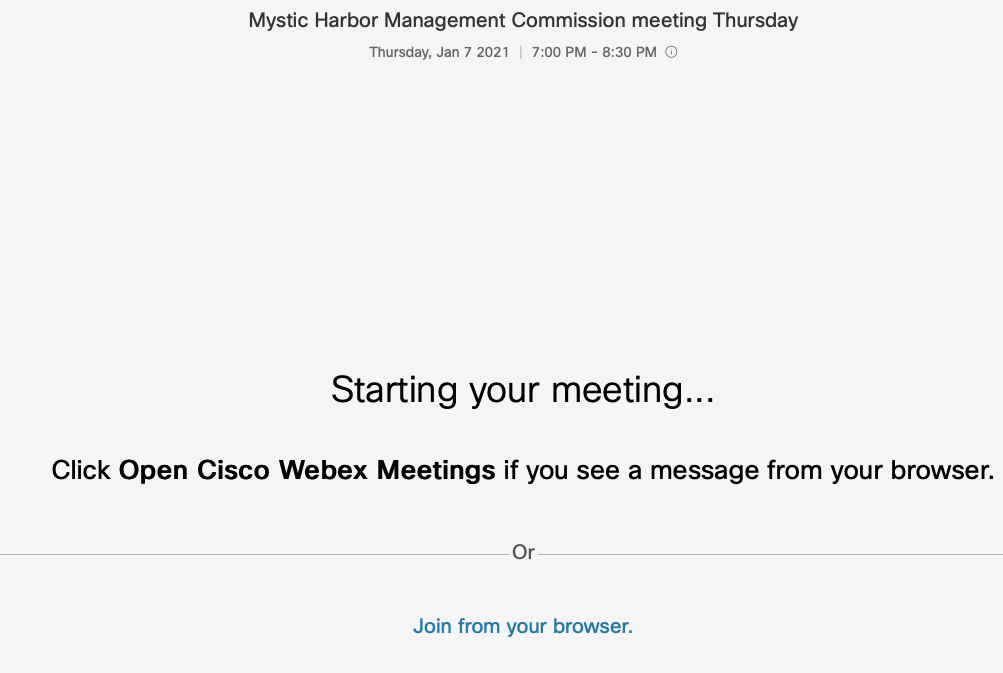
Task: Open the "Join from your browser." link
Action: [x=523, y=627]
